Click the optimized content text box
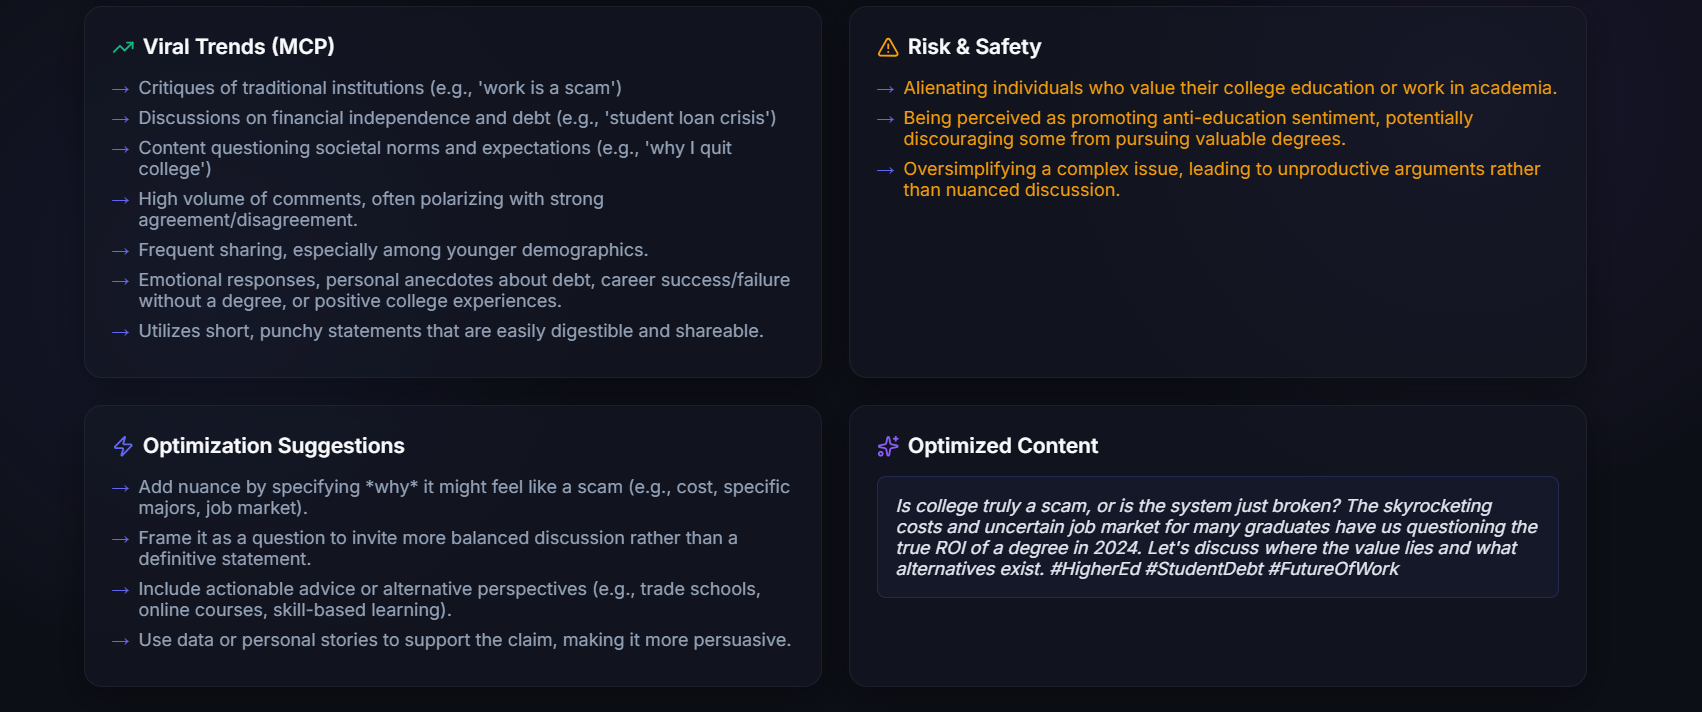Screen dimensions: 1702x712 point(1217,537)
